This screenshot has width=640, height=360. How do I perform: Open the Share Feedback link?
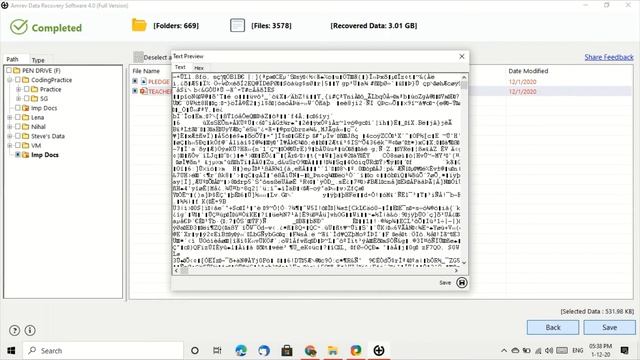(609, 57)
